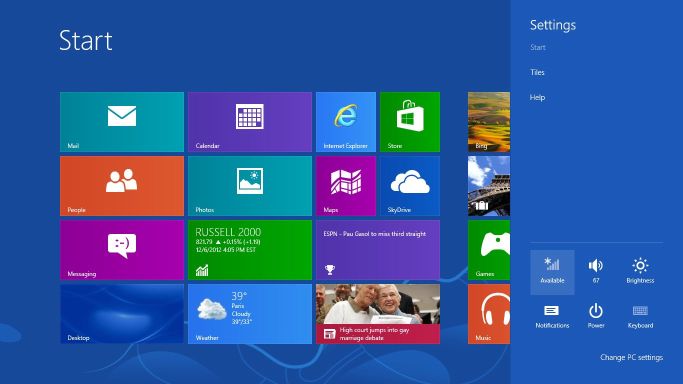This screenshot has height=384, width=683.
Task: Click the Settings pane title
Action: [x=553, y=25]
